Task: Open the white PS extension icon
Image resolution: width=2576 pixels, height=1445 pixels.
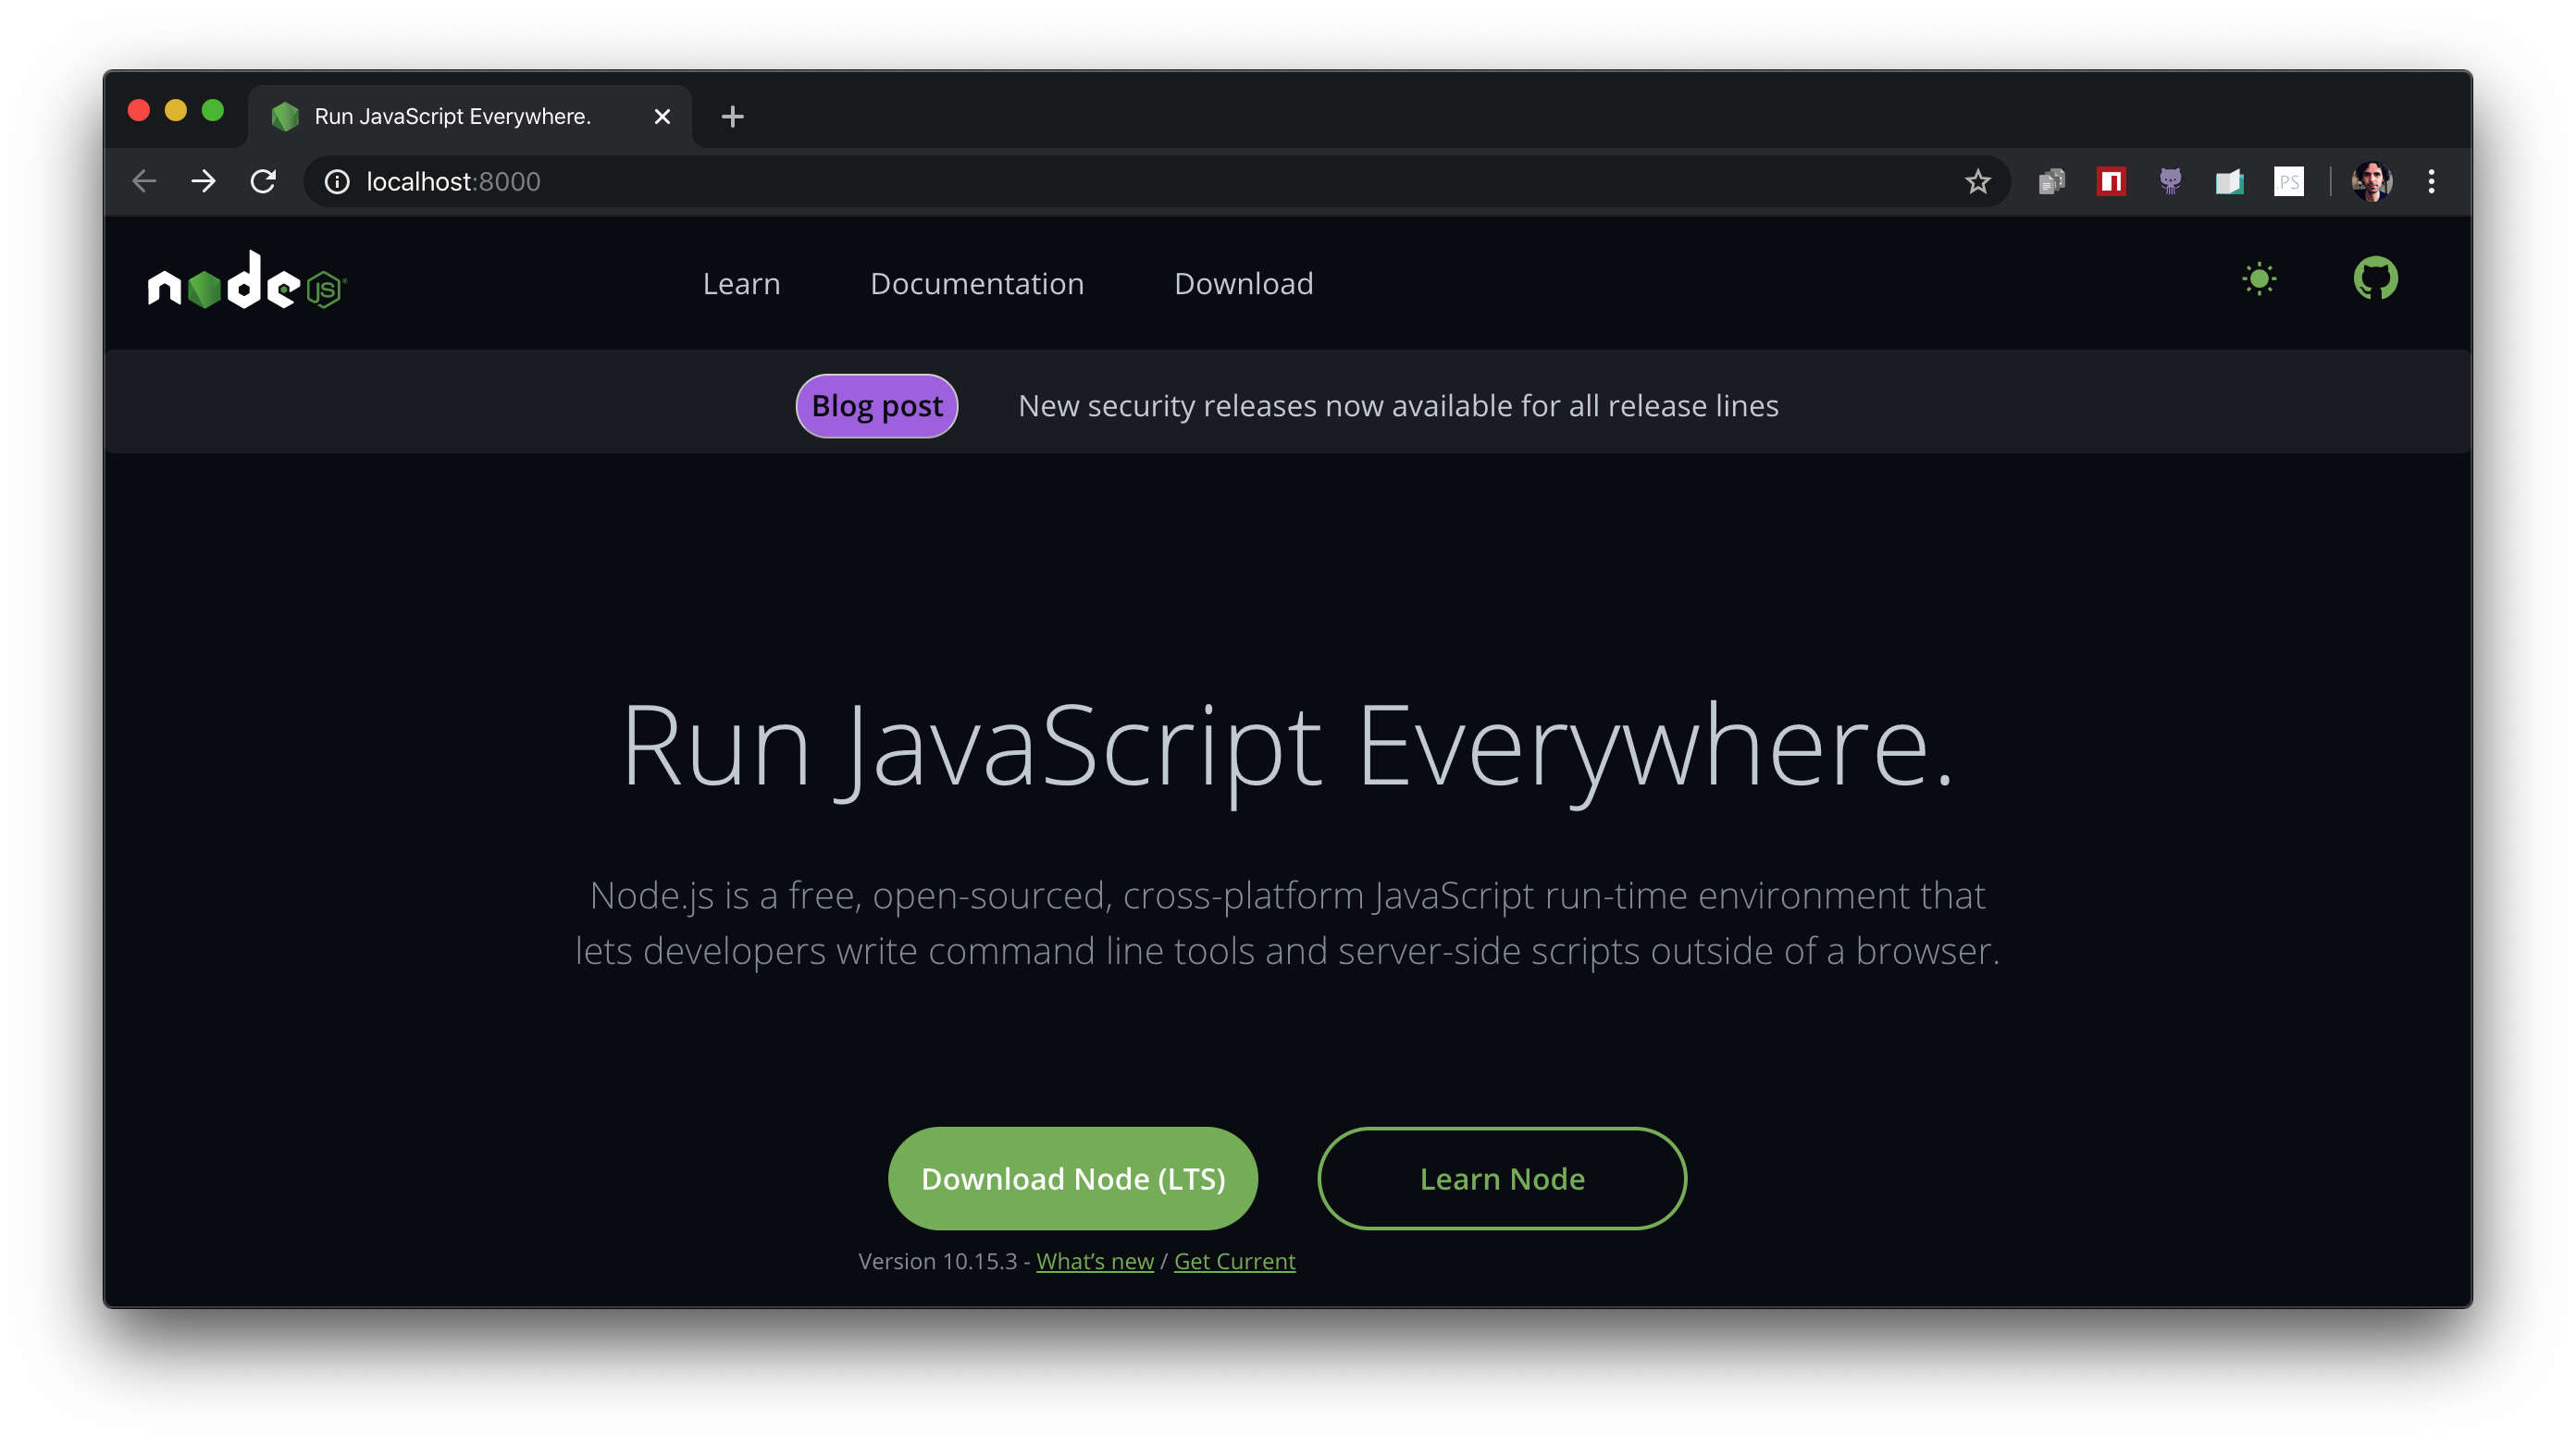Action: (x=2288, y=181)
